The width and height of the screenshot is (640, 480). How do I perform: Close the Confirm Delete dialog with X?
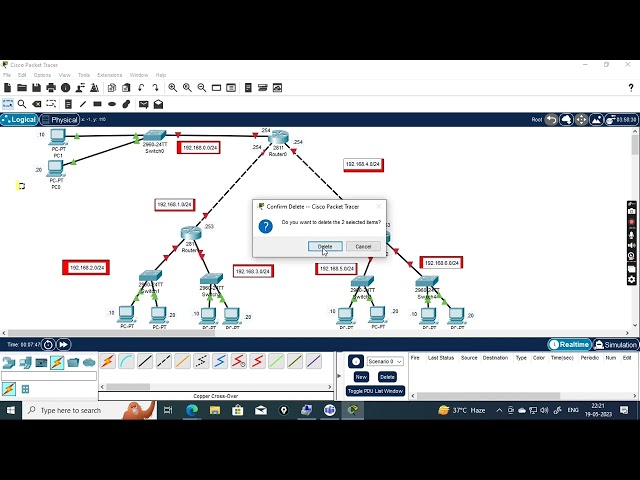(378, 207)
